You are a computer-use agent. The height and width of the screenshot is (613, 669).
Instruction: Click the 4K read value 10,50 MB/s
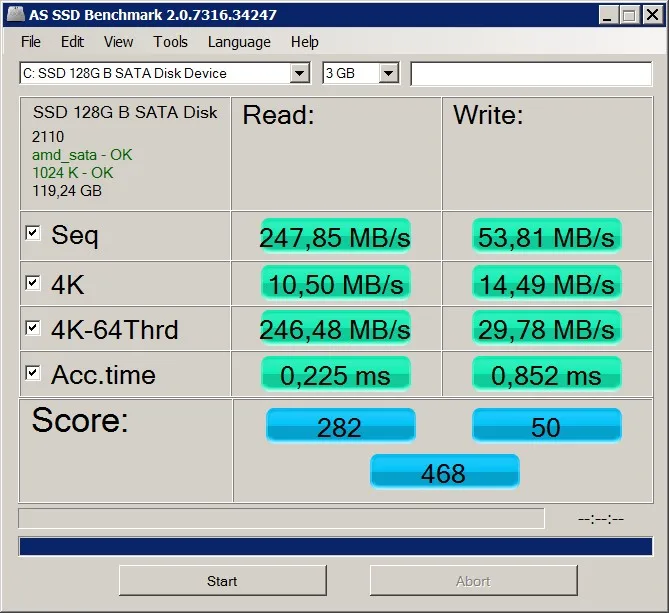(335, 284)
